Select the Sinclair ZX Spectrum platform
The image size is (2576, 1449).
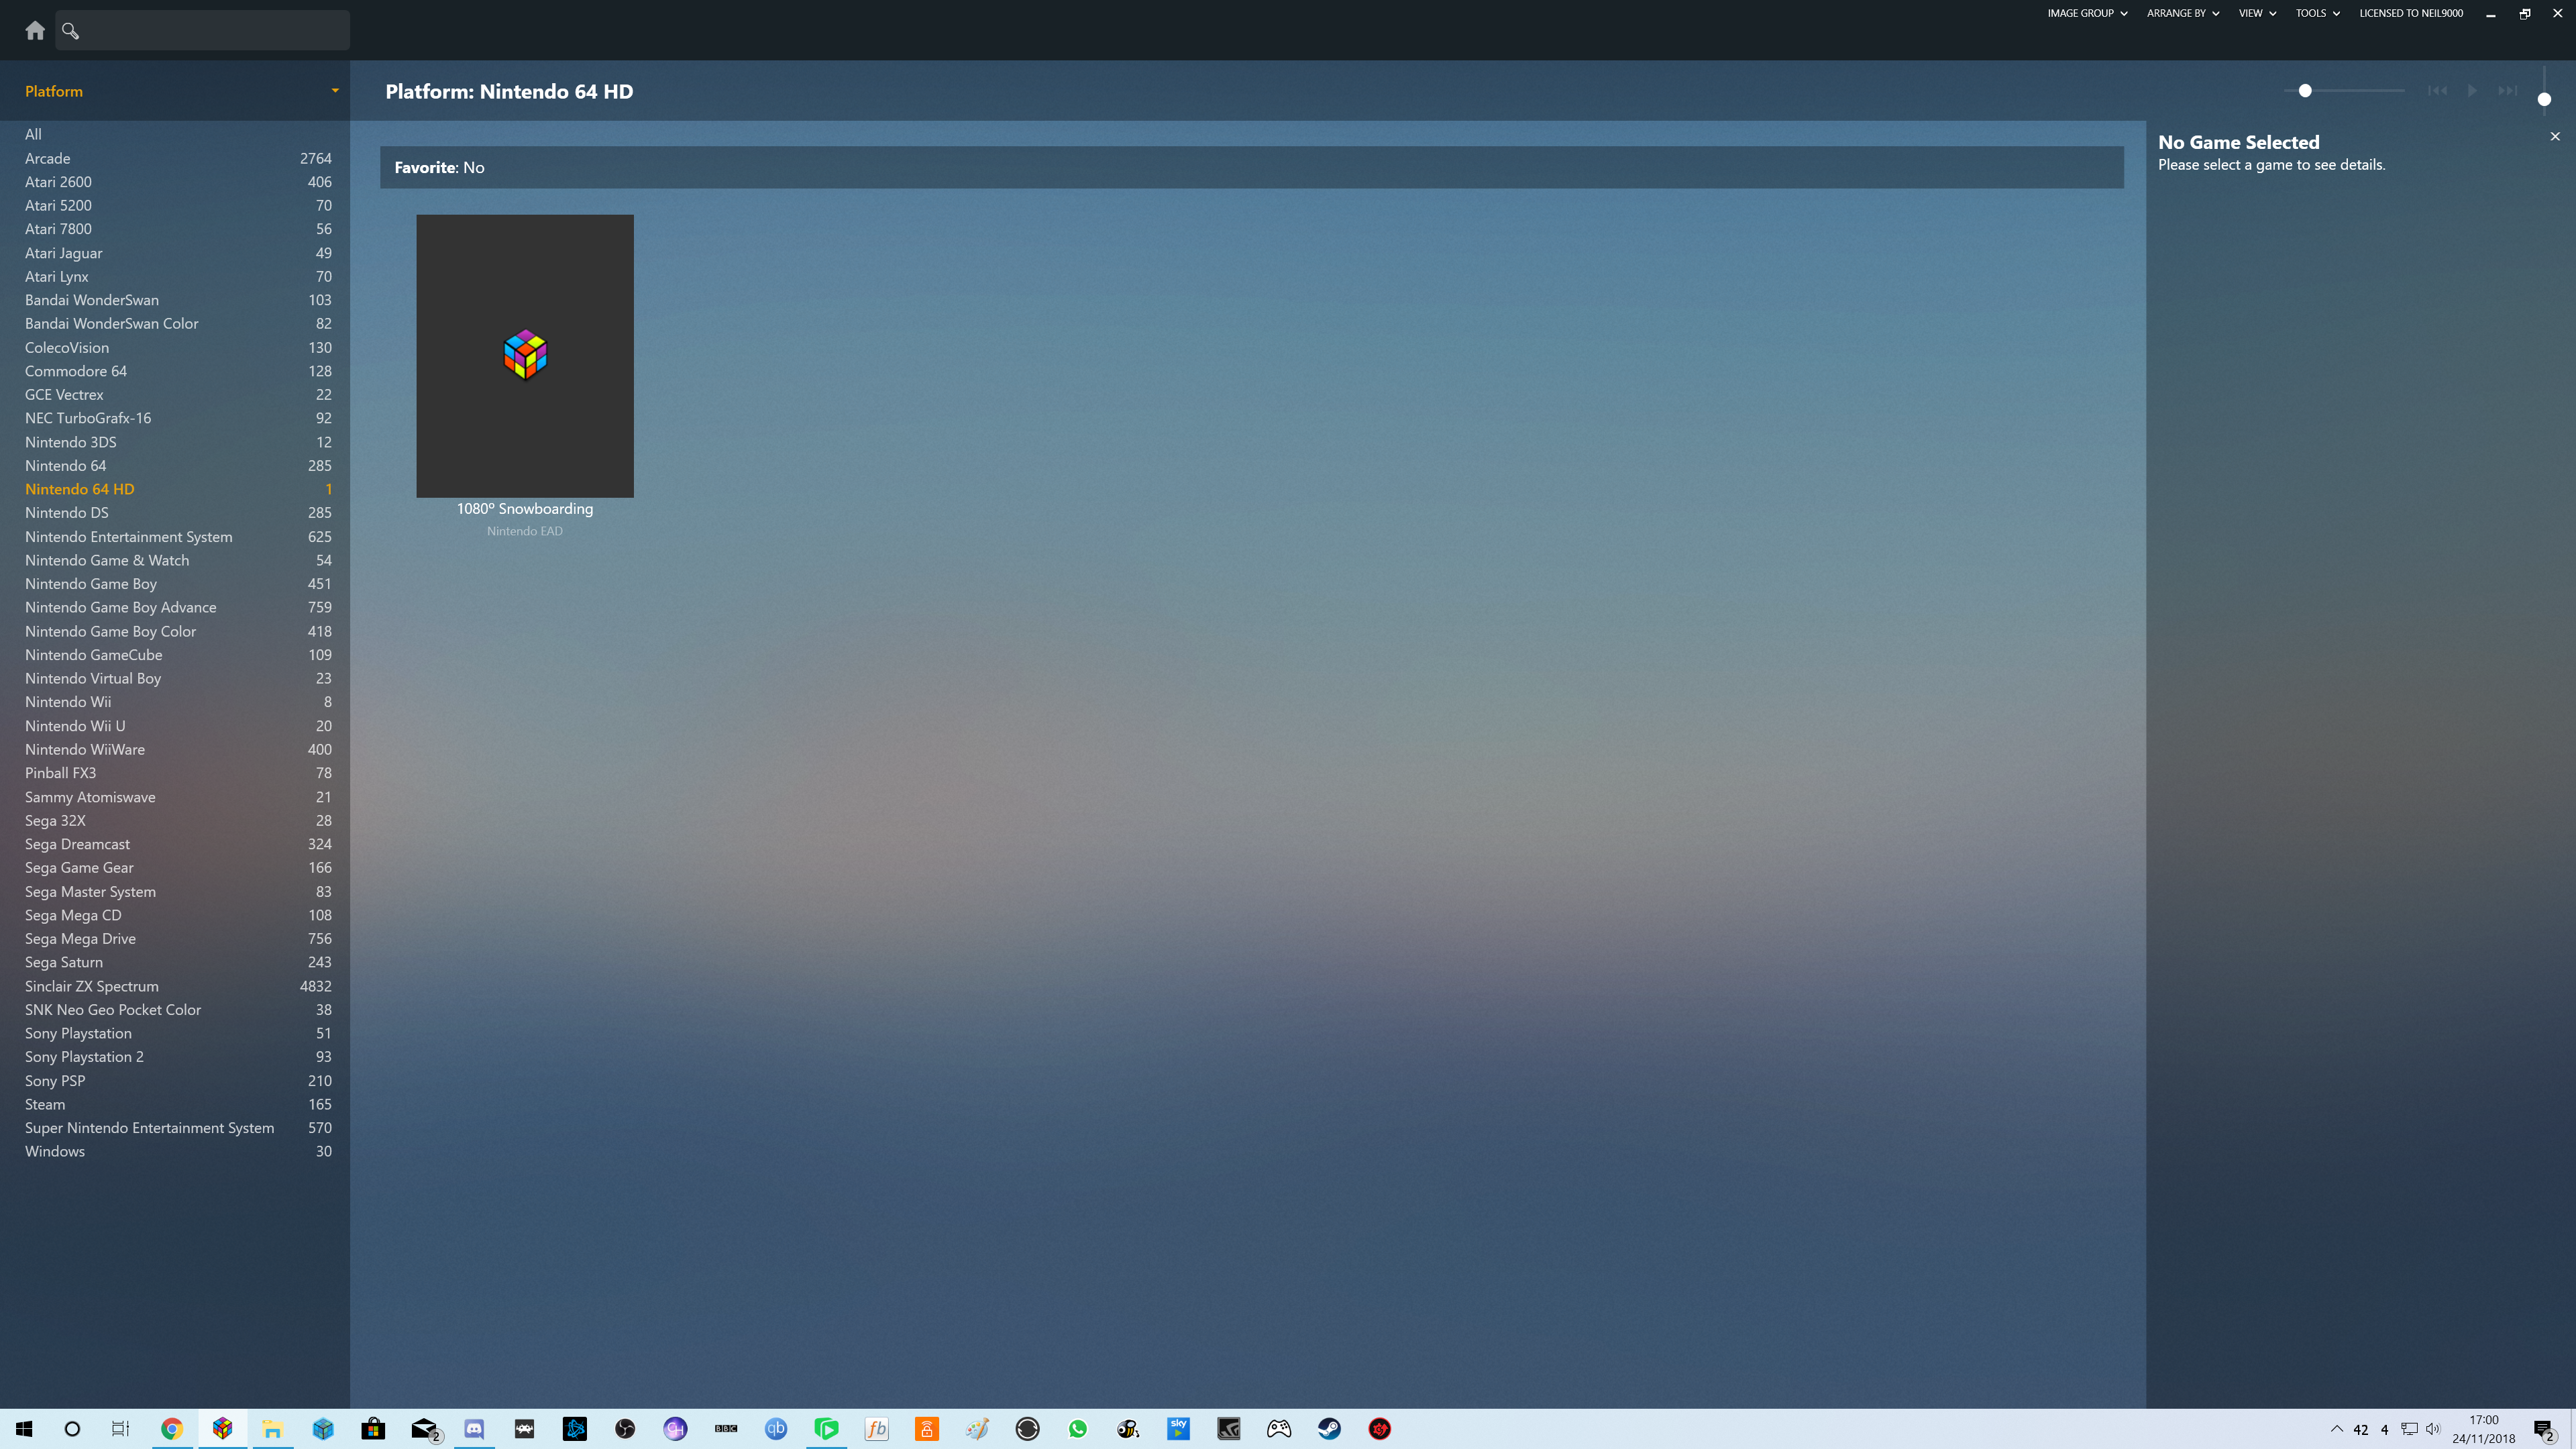pos(175,986)
